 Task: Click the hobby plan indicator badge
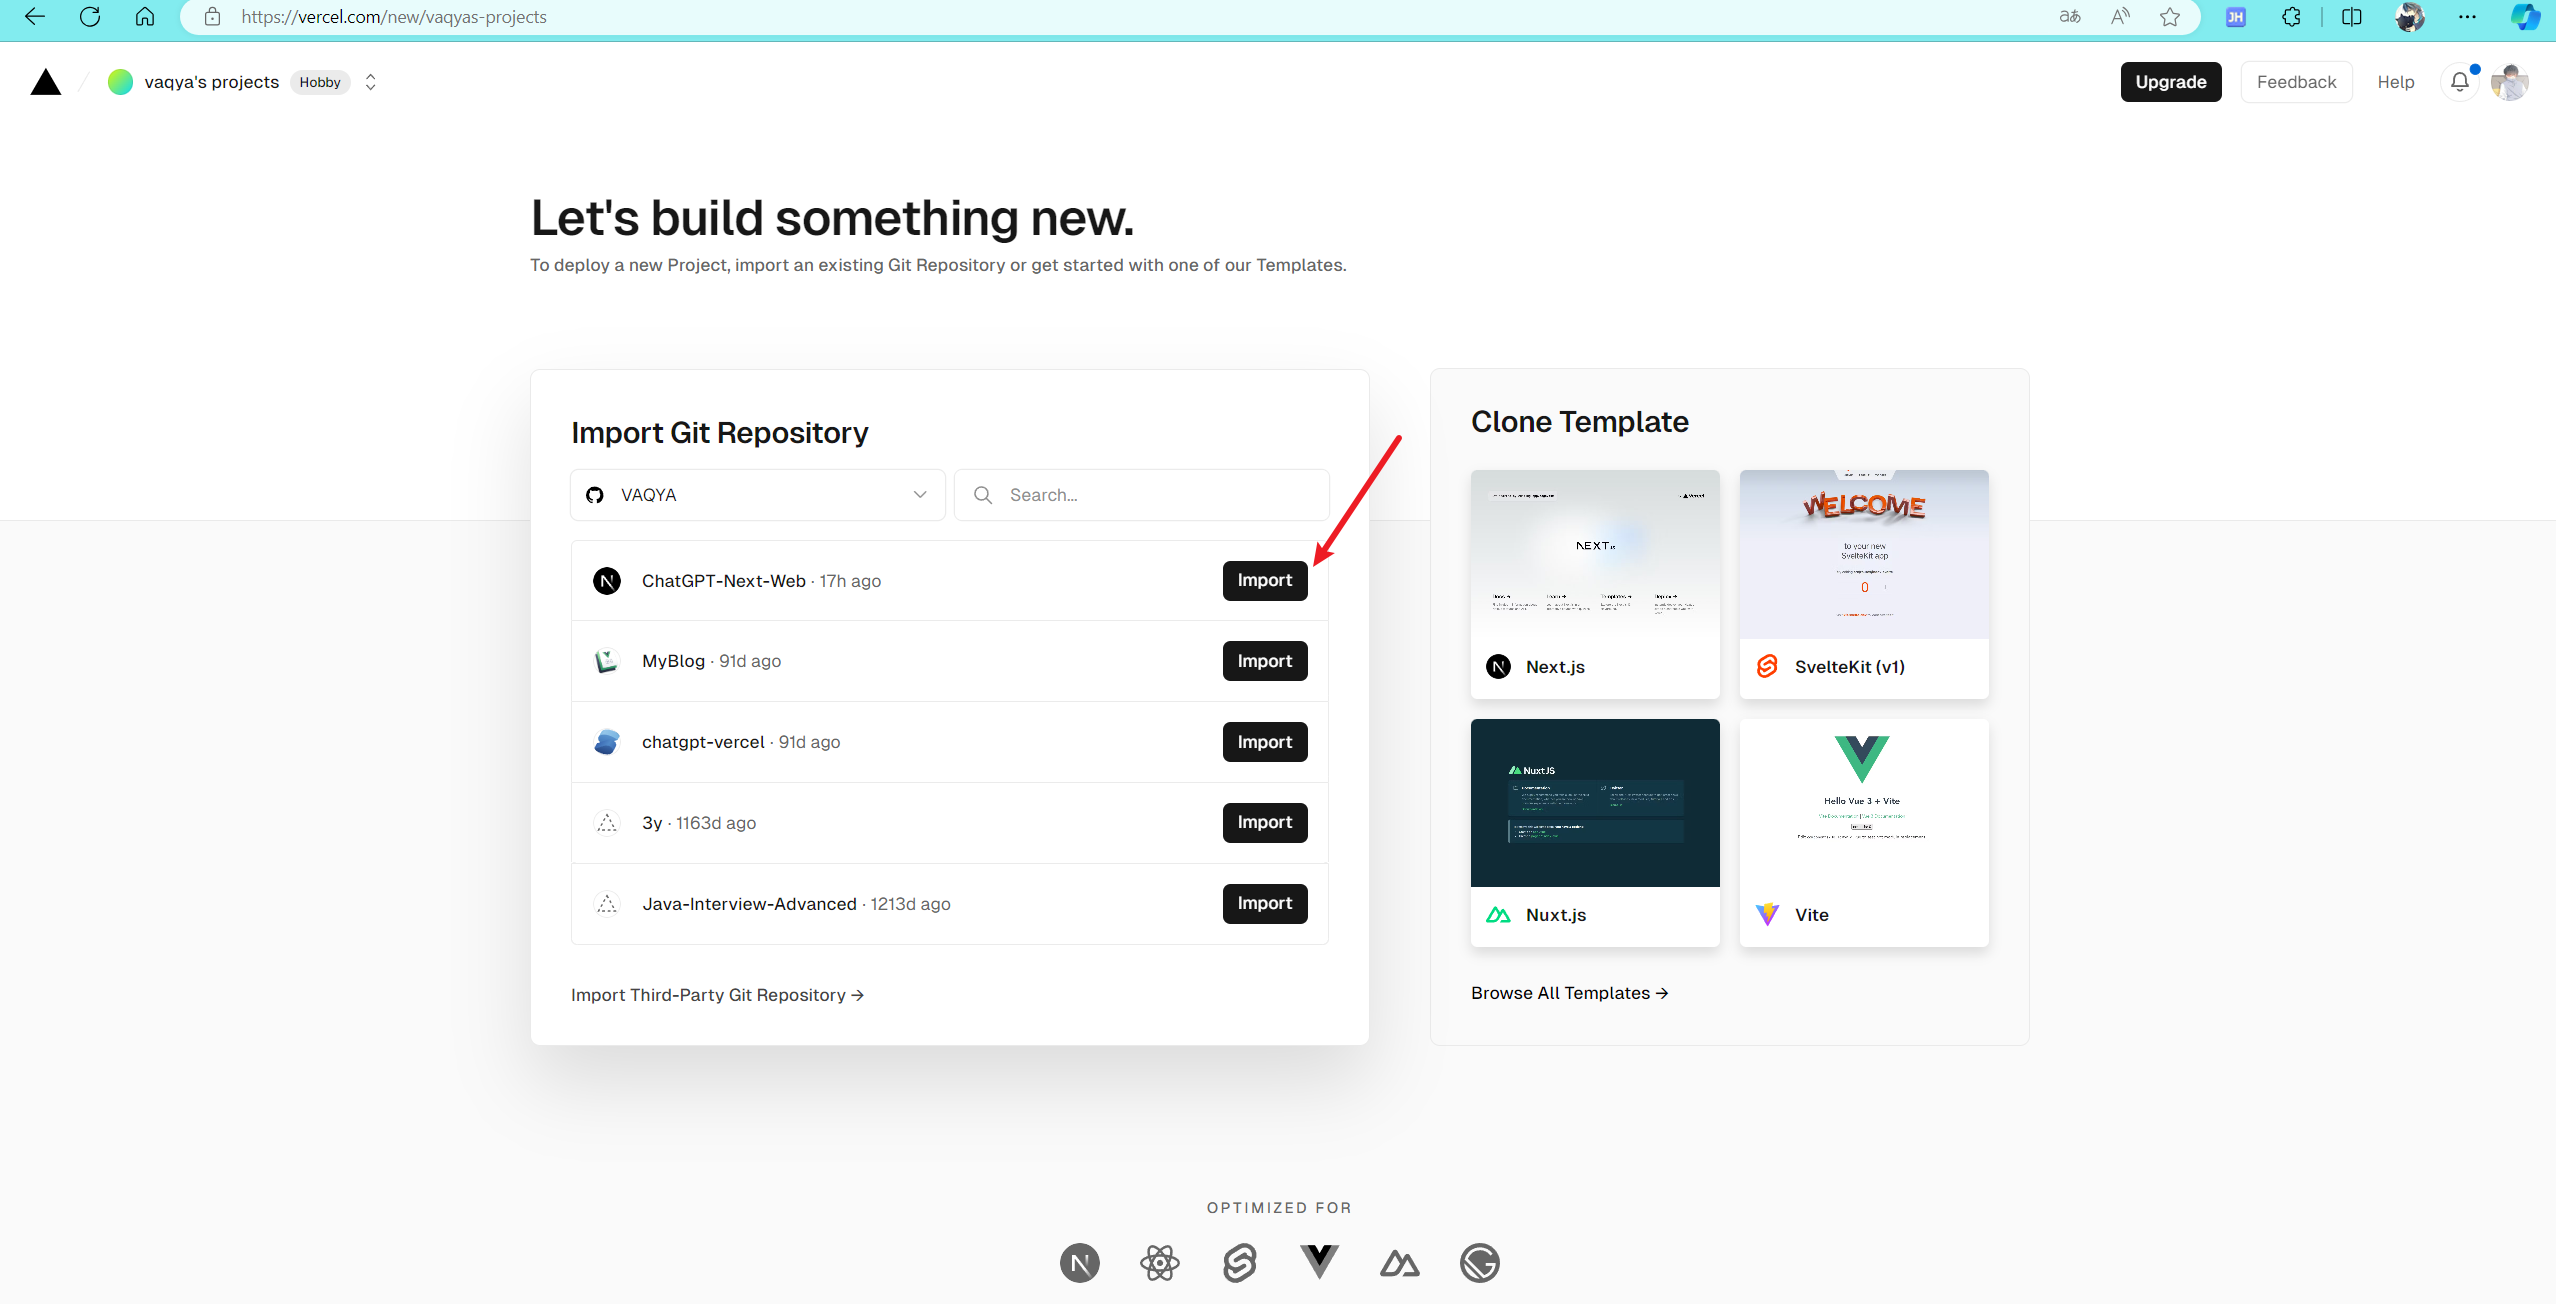(319, 82)
